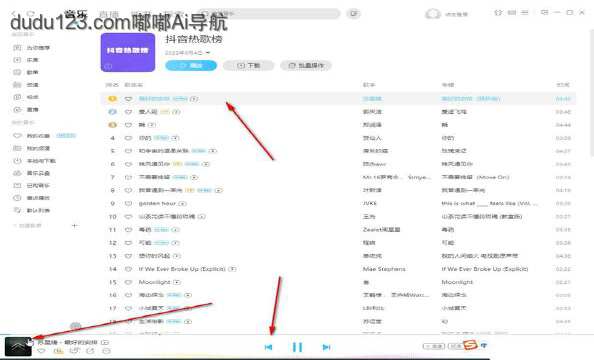Image resolution: width=594 pixels, height=360 pixels.
Task: Pause the currently playing song
Action: click(297, 347)
